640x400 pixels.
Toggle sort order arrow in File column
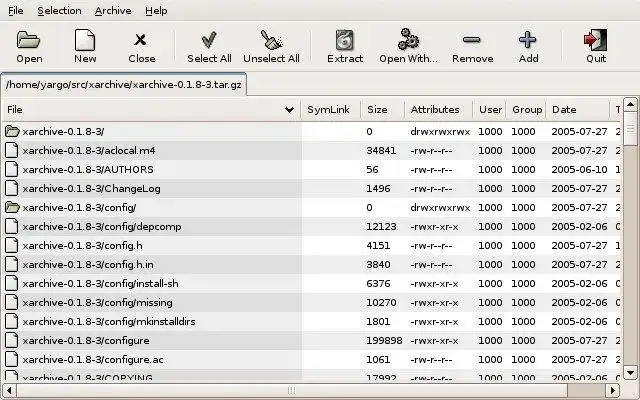pyautogui.click(x=289, y=109)
